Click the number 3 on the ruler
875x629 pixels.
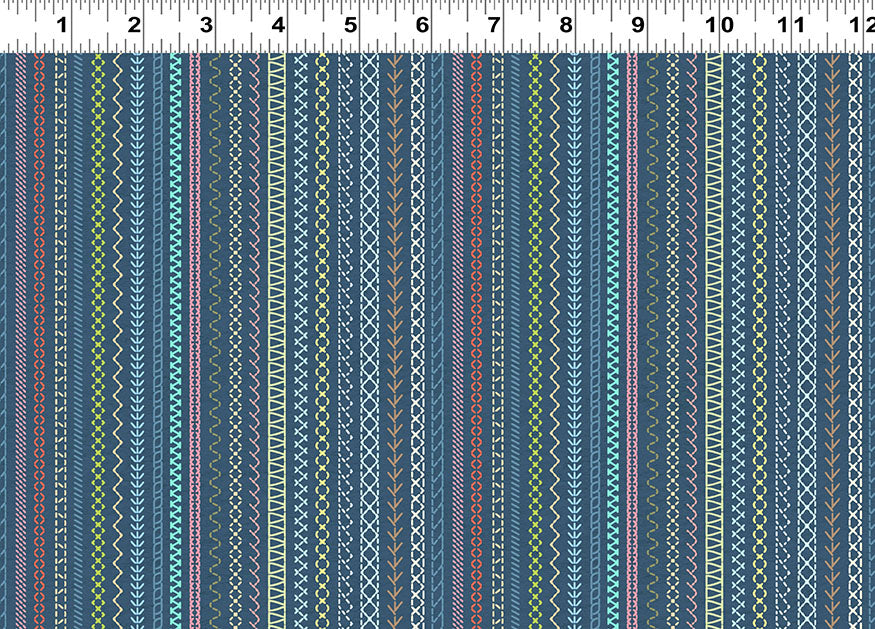pyautogui.click(x=205, y=24)
